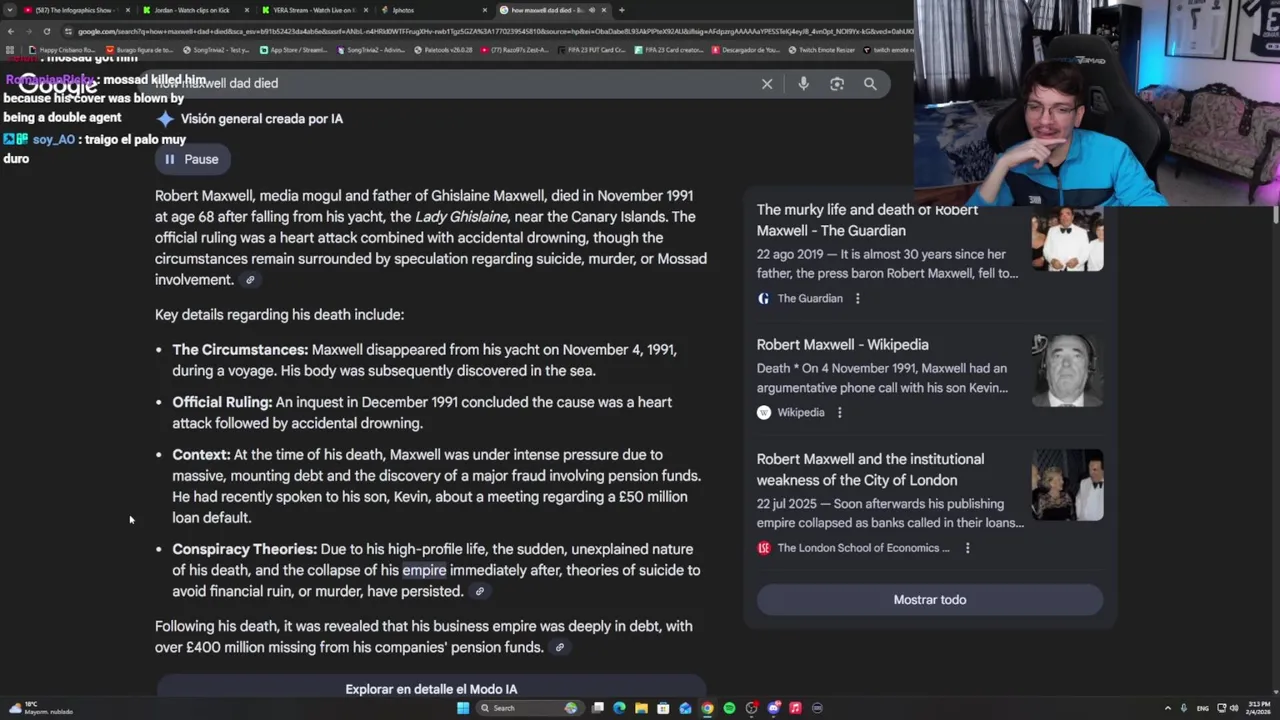
Task: Submit search with the magnifying glass icon
Action: pyautogui.click(x=870, y=84)
